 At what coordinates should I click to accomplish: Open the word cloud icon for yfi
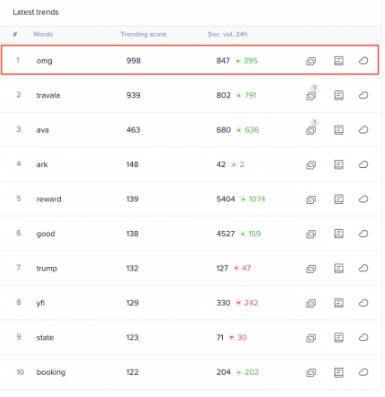(363, 303)
